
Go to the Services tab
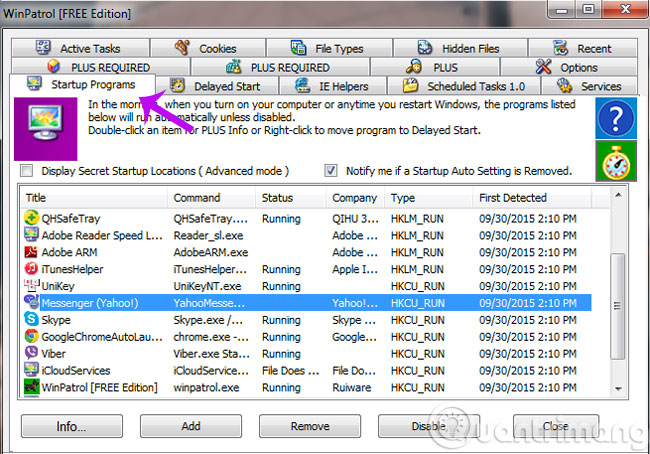click(589, 86)
